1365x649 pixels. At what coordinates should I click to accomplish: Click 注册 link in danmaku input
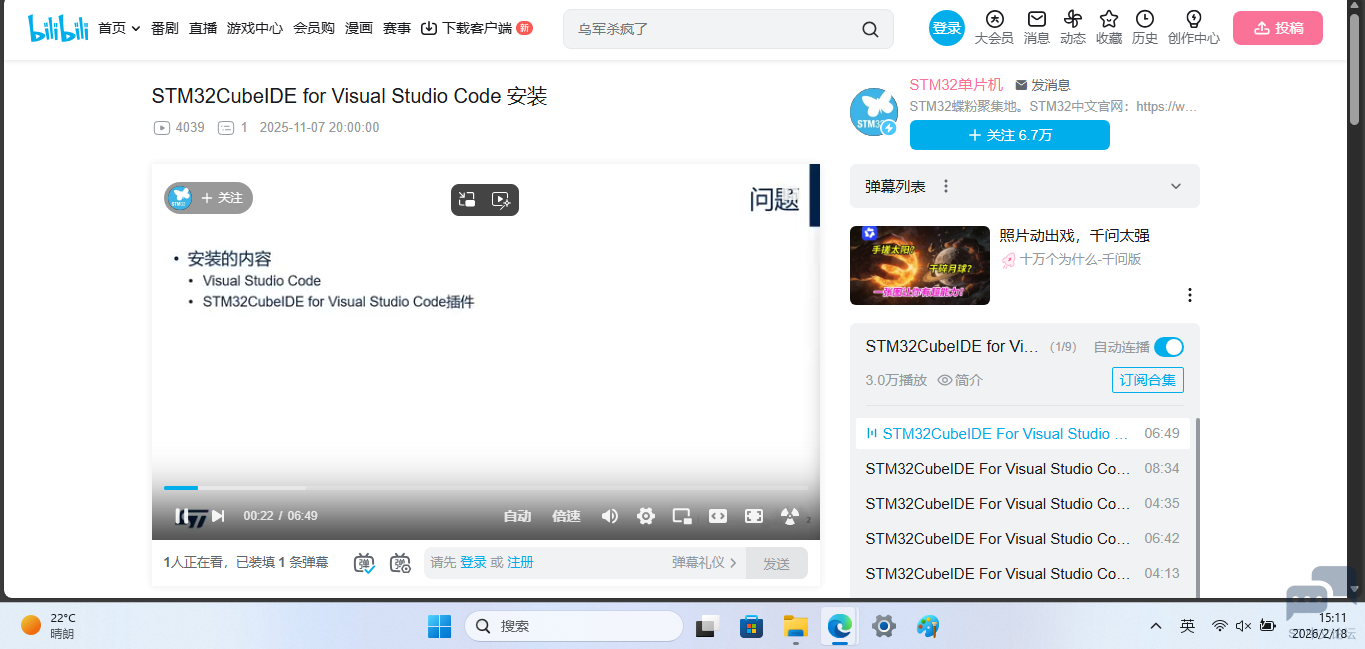520,563
